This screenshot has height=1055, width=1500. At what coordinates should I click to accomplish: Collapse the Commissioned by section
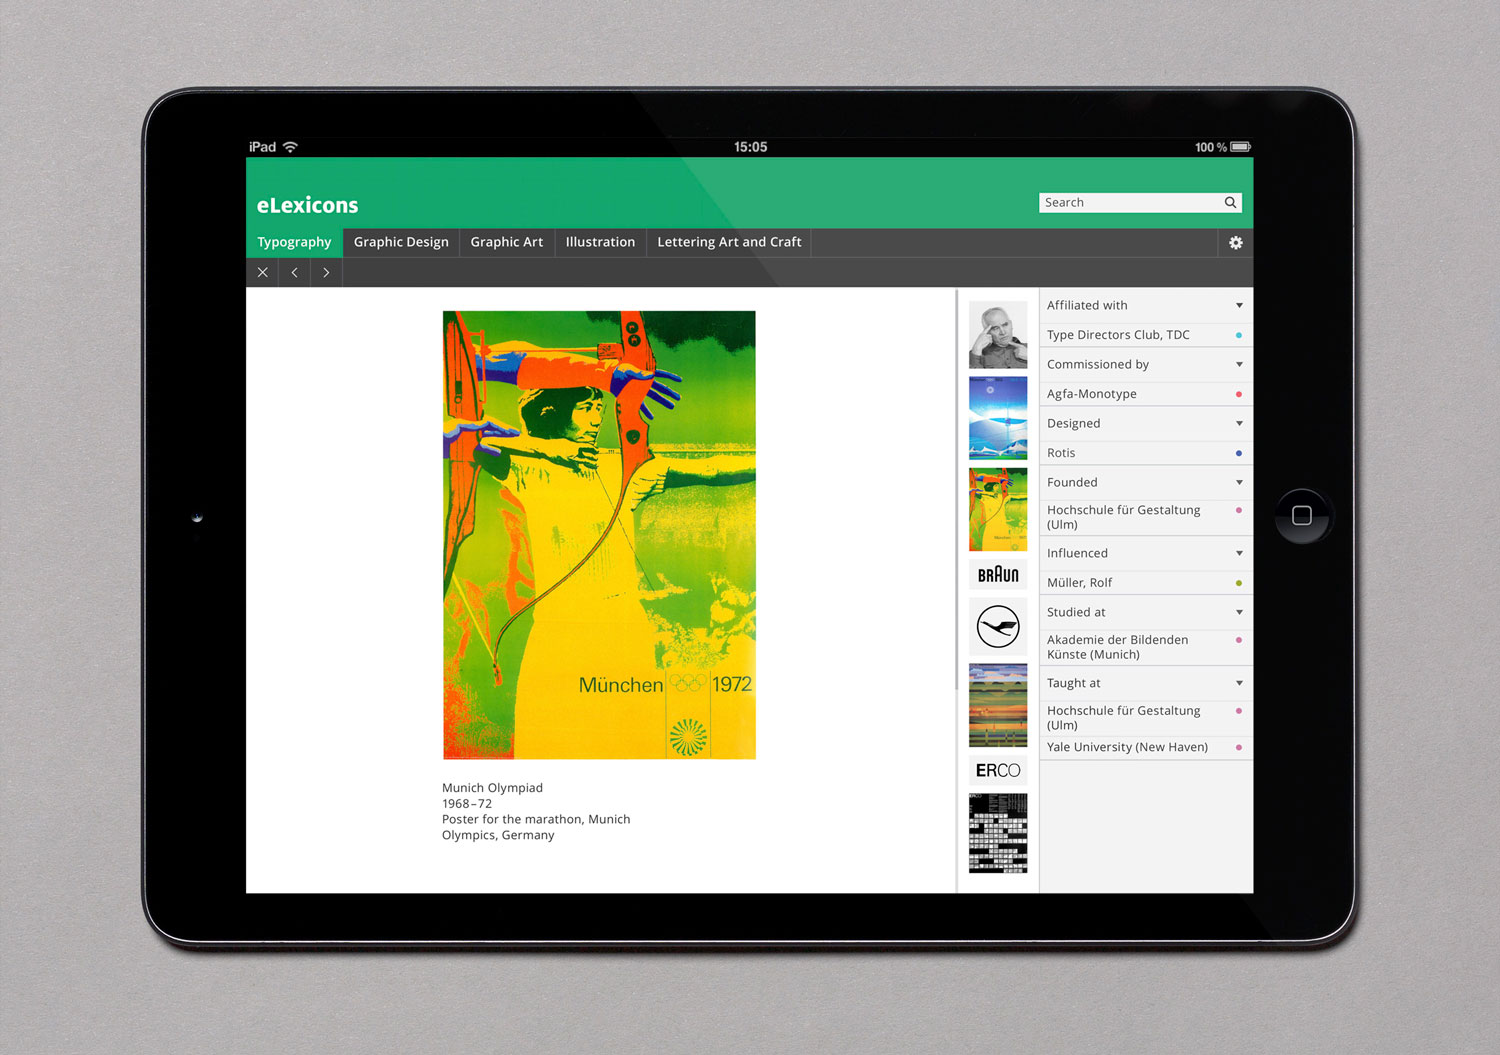1239,365
